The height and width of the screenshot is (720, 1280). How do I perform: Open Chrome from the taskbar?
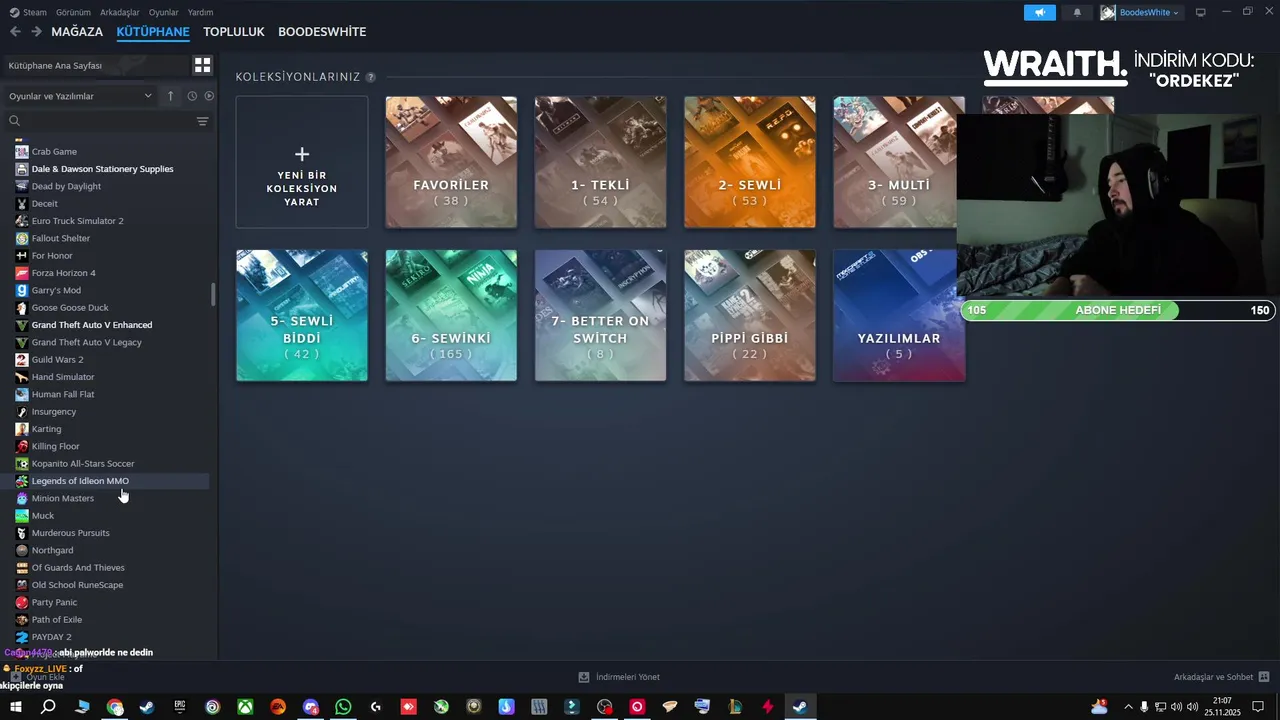coord(115,707)
